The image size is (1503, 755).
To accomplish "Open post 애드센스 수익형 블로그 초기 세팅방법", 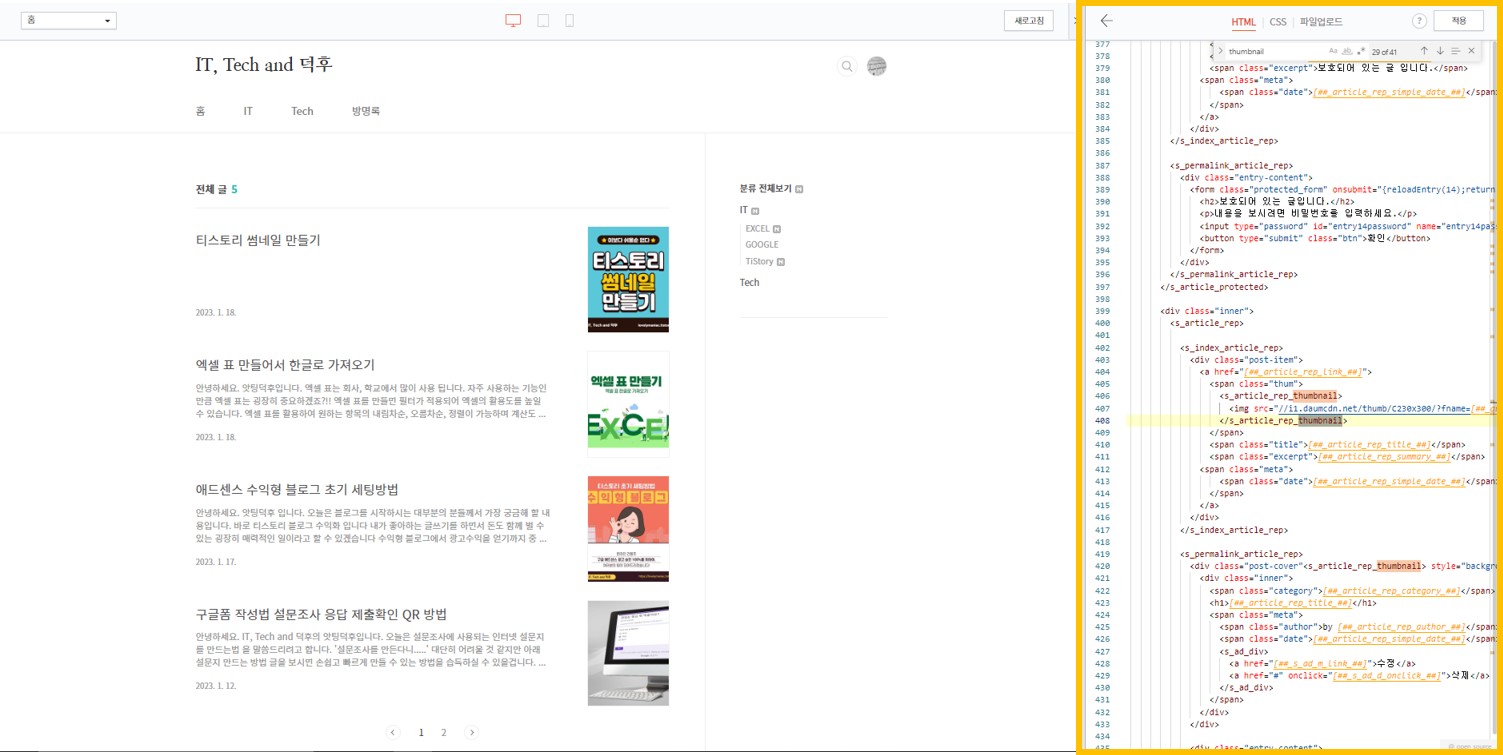I will (297, 489).
